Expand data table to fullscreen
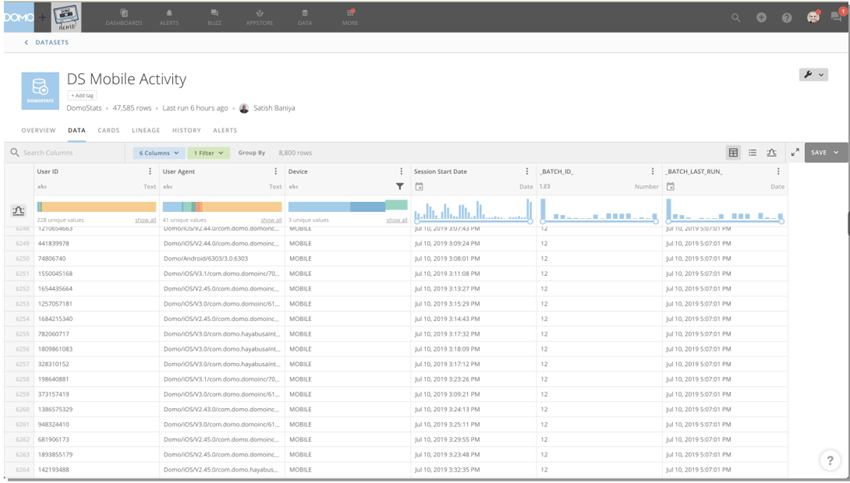 [795, 153]
